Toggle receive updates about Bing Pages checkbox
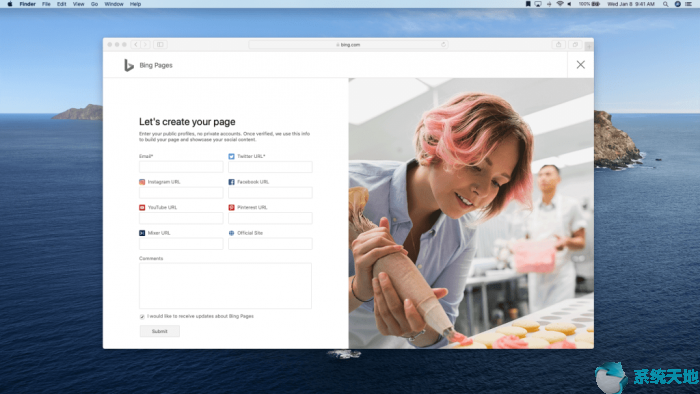This screenshot has width=700, height=394. pyautogui.click(x=142, y=316)
